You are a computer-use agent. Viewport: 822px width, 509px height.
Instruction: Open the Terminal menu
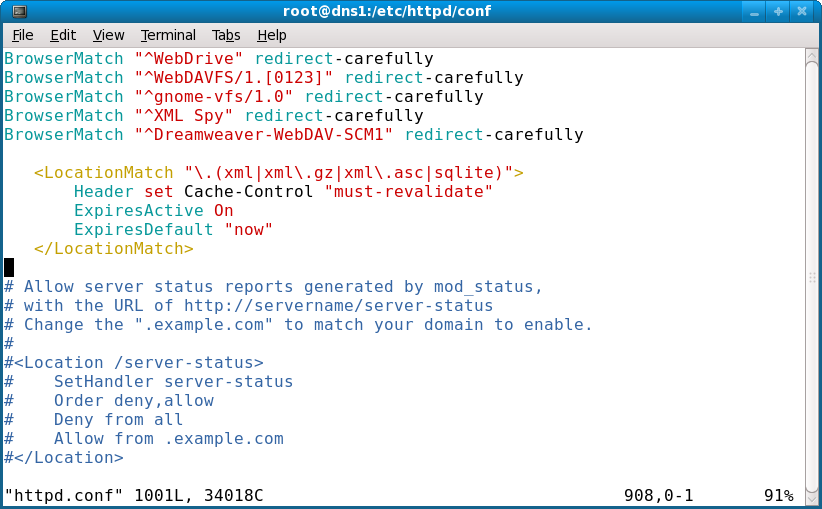coord(168,35)
